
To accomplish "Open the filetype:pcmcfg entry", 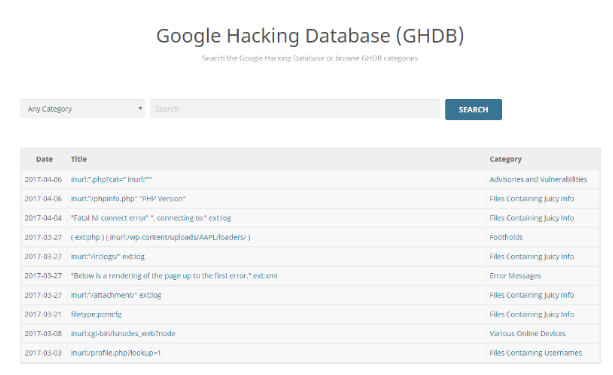I will 96,314.
